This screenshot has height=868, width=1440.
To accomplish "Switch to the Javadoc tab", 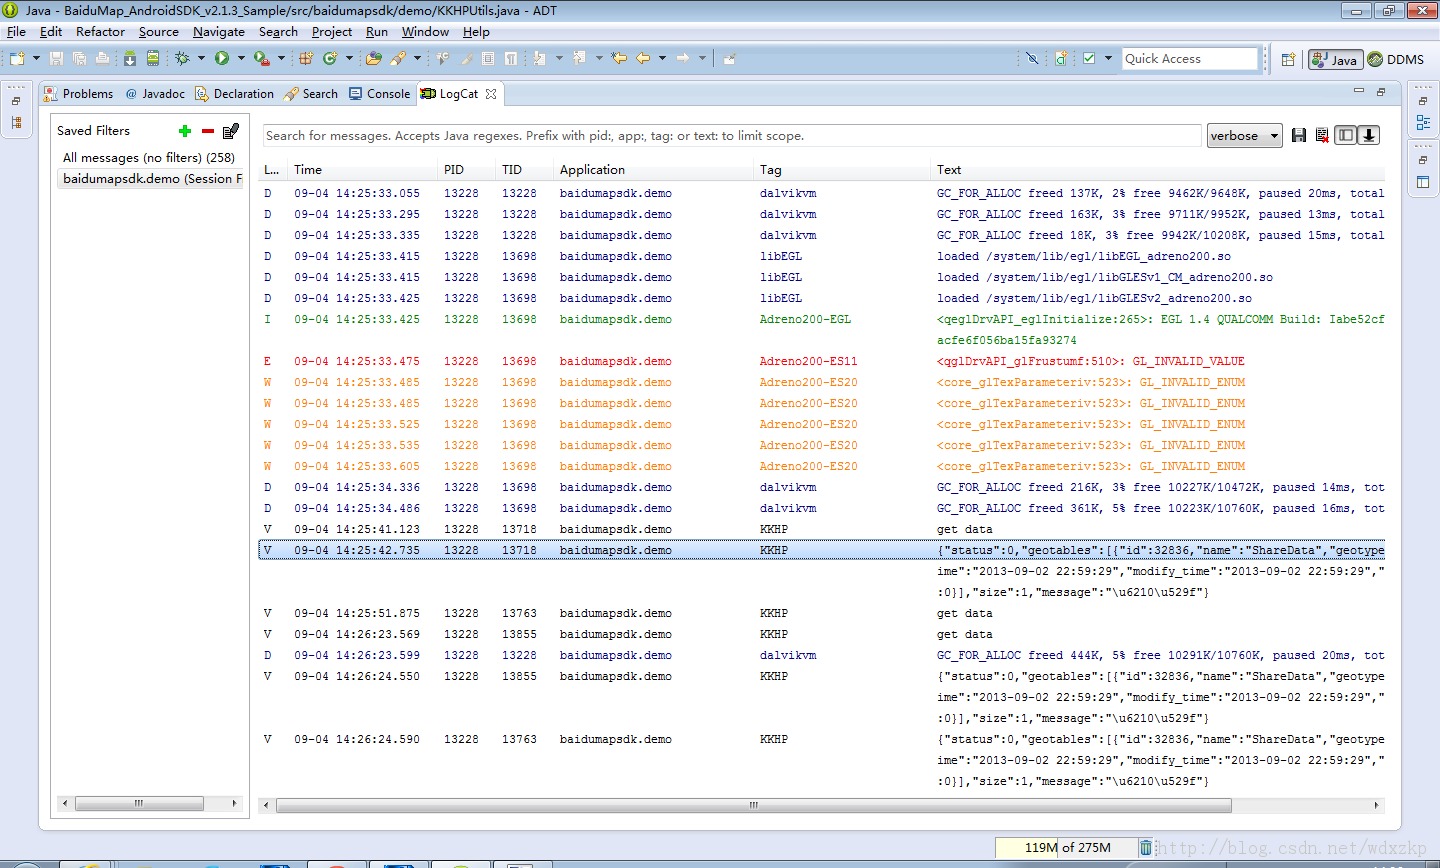I will 155,94.
